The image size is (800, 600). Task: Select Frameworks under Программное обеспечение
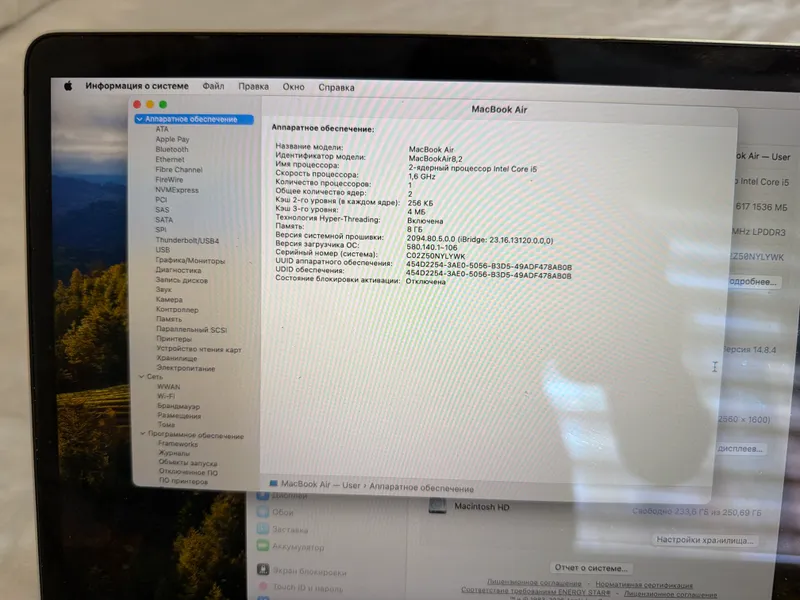coord(178,444)
